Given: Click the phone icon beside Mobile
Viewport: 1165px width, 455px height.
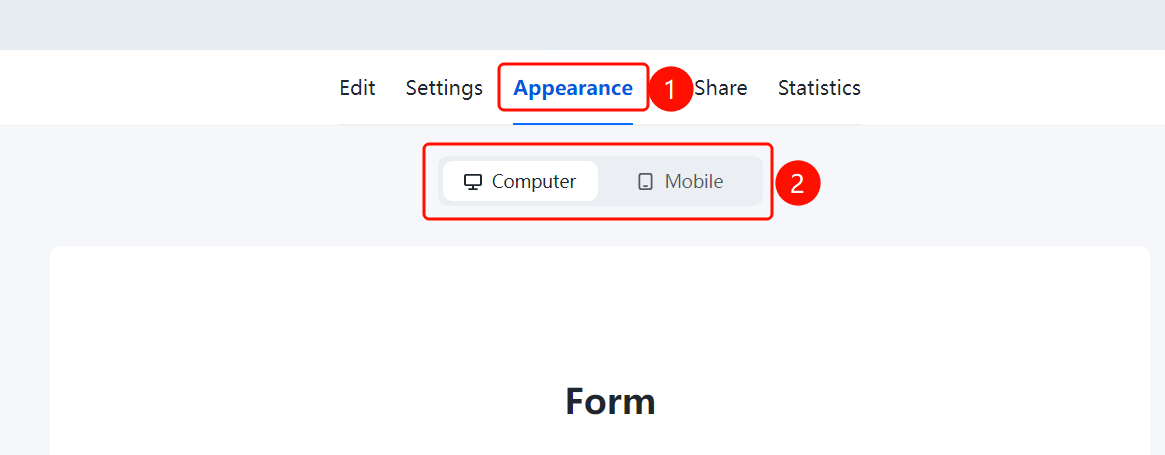Looking at the screenshot, I should 646,181.
